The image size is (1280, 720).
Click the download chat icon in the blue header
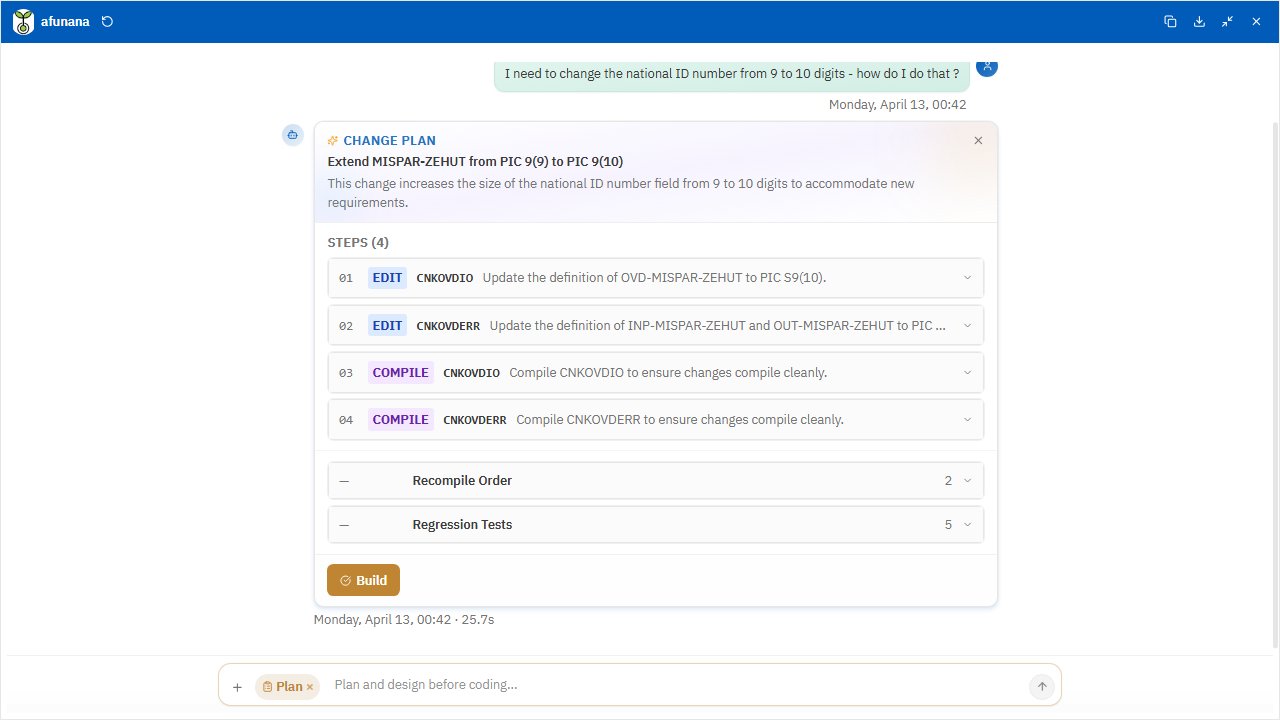[1199, 21]
